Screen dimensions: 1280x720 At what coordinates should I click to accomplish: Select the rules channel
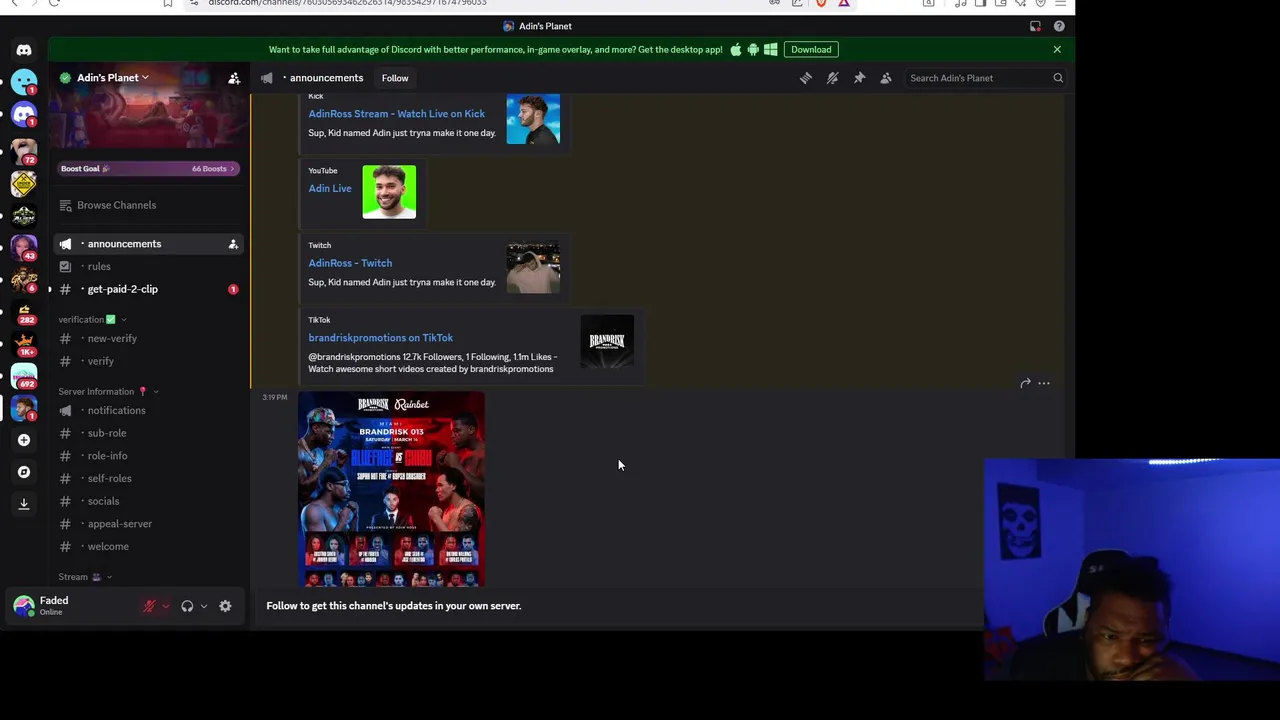148,267
